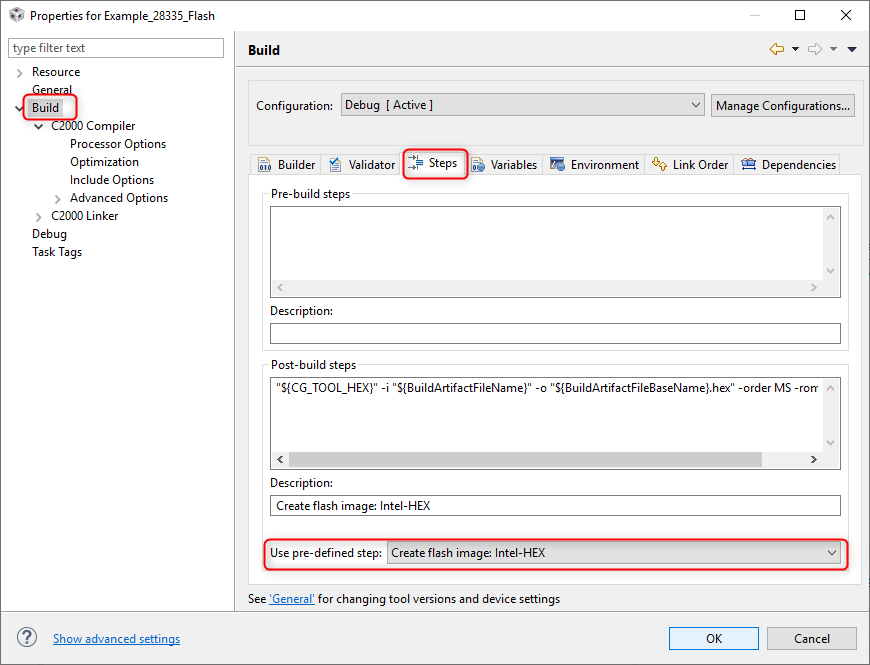
Task: Follow the 'General' link below the panel
Action: pyautogui.click(x=292, y=599)
